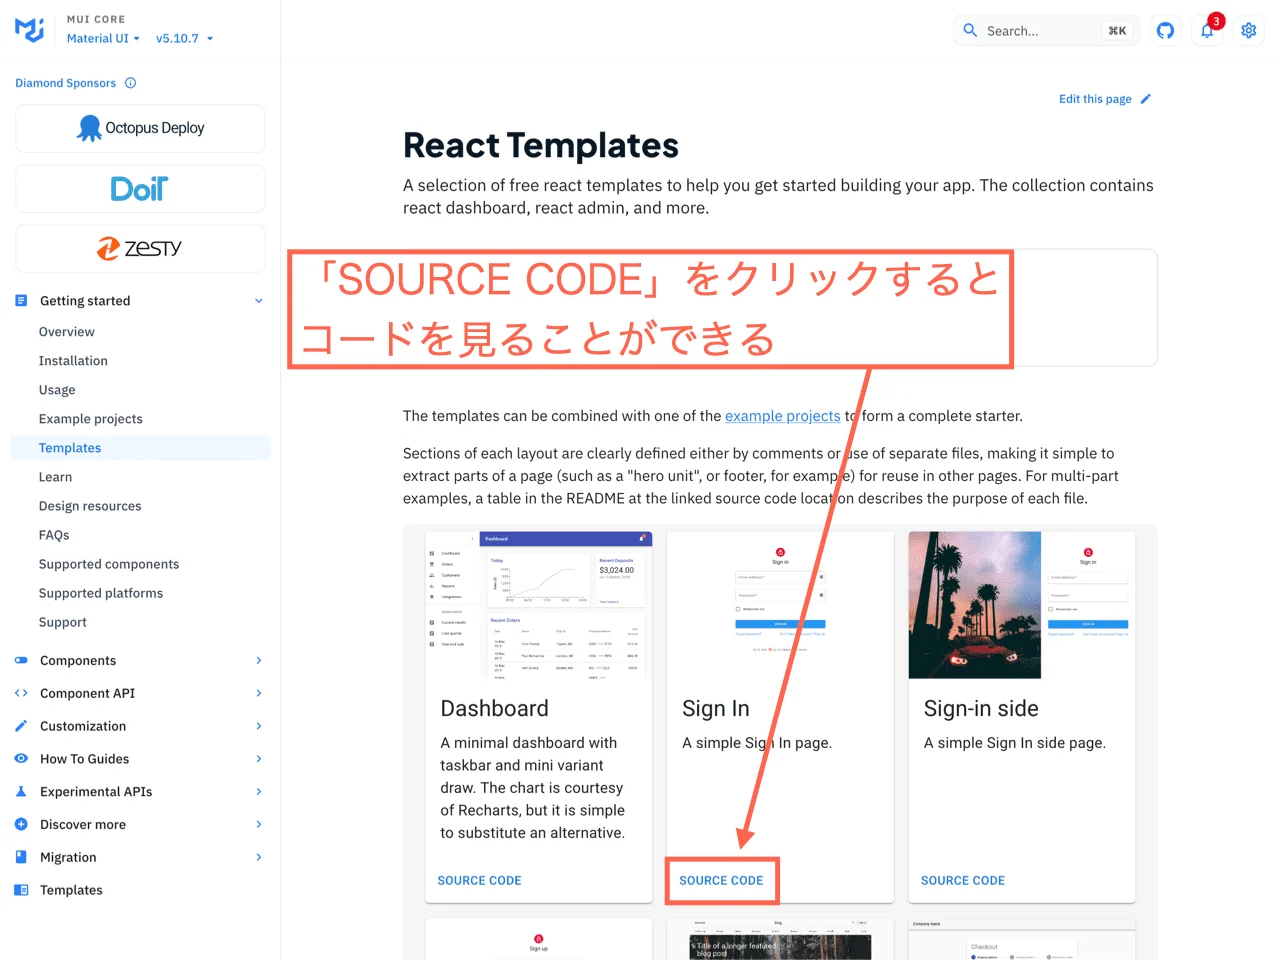
Task: Click SOURCE CODE under the Sign In template
Action: (721, 880)
